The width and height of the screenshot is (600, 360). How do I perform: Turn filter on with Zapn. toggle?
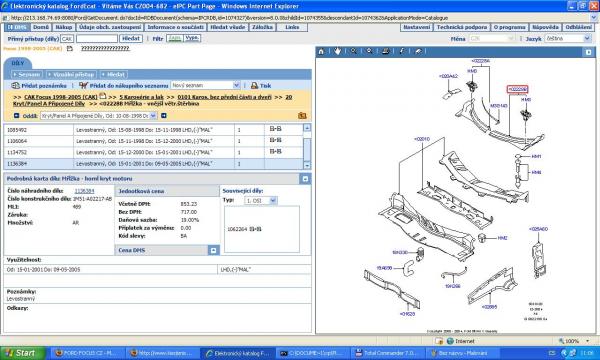tap(175, 38)
